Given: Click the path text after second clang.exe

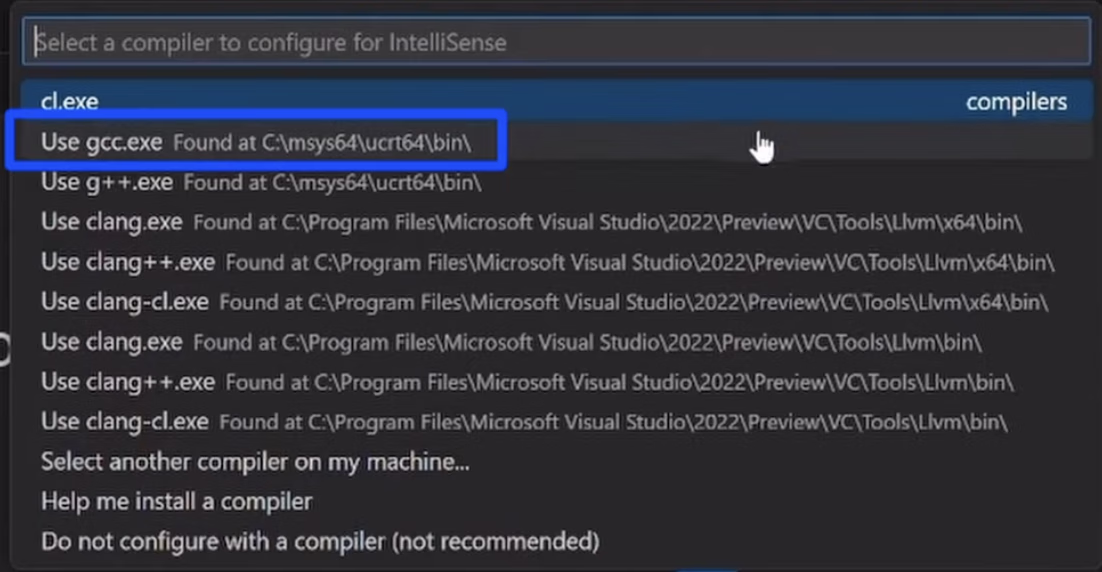Looking at the screenshot, I should pyautogui.click(x=588, y=343).
